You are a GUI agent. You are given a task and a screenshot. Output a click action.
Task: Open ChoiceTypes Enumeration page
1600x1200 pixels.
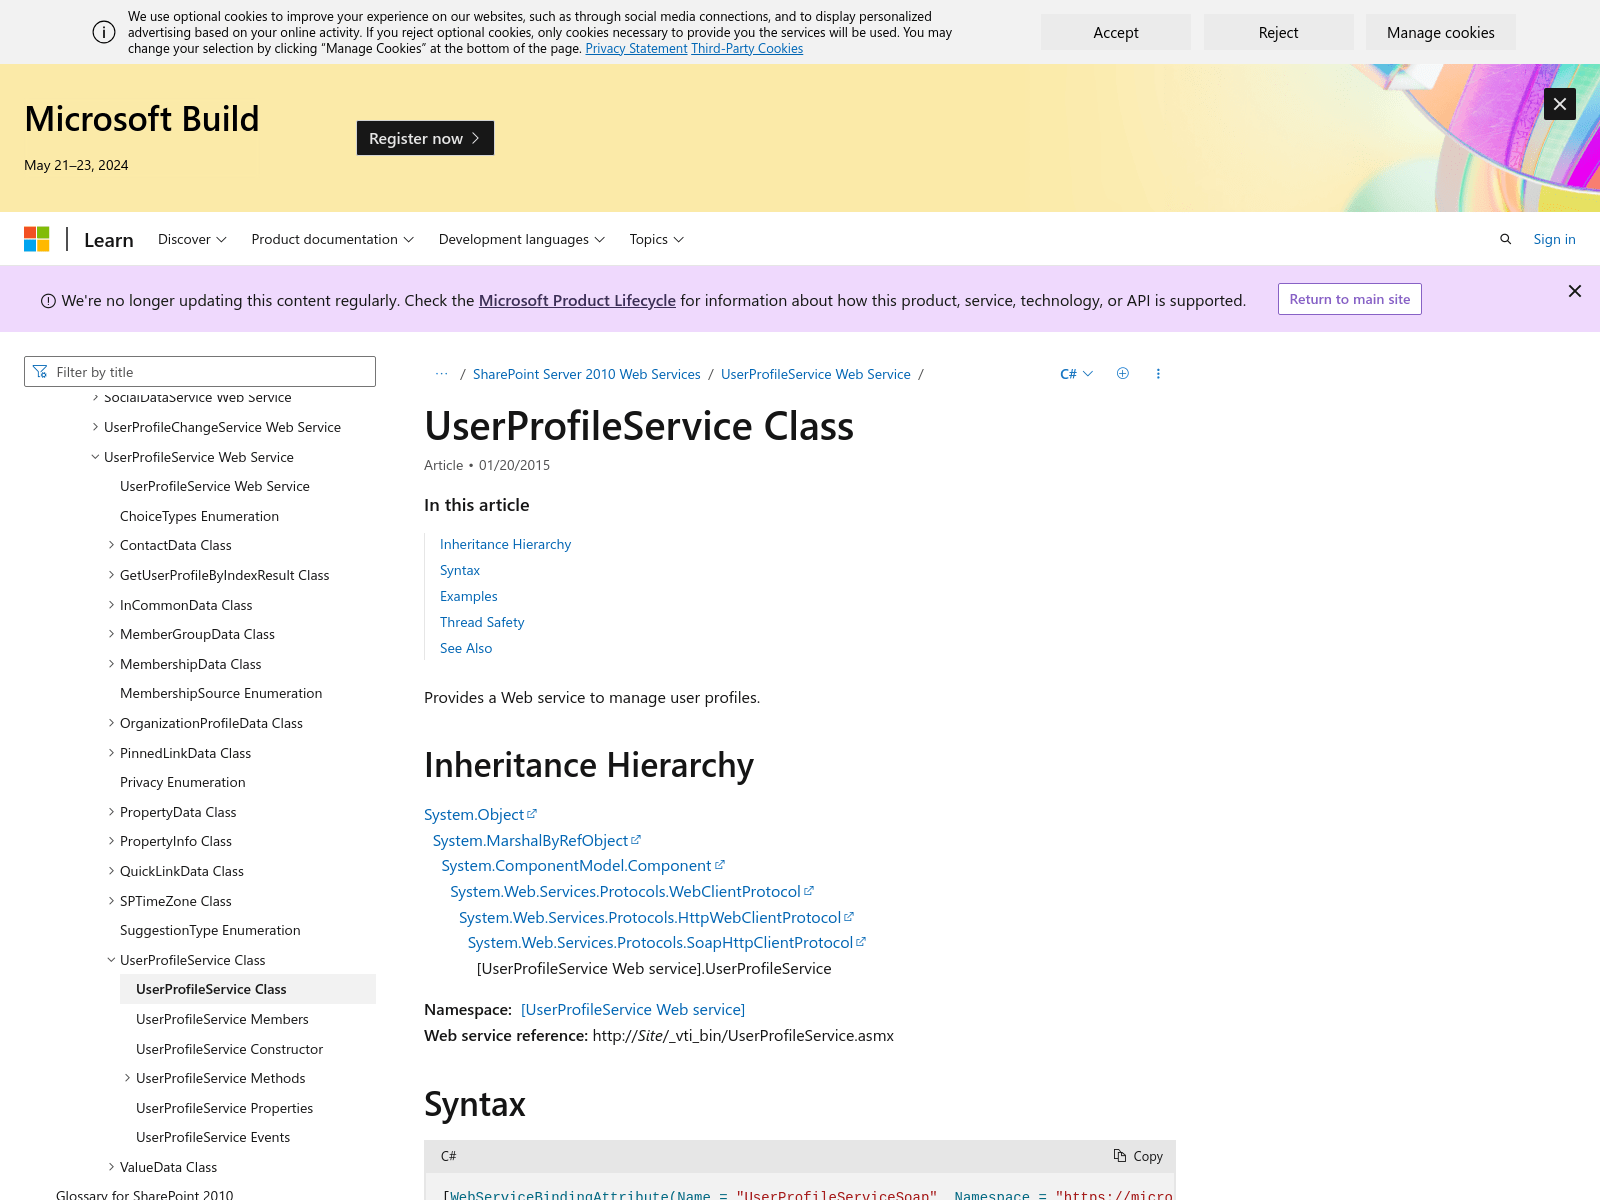pos(199,516)
